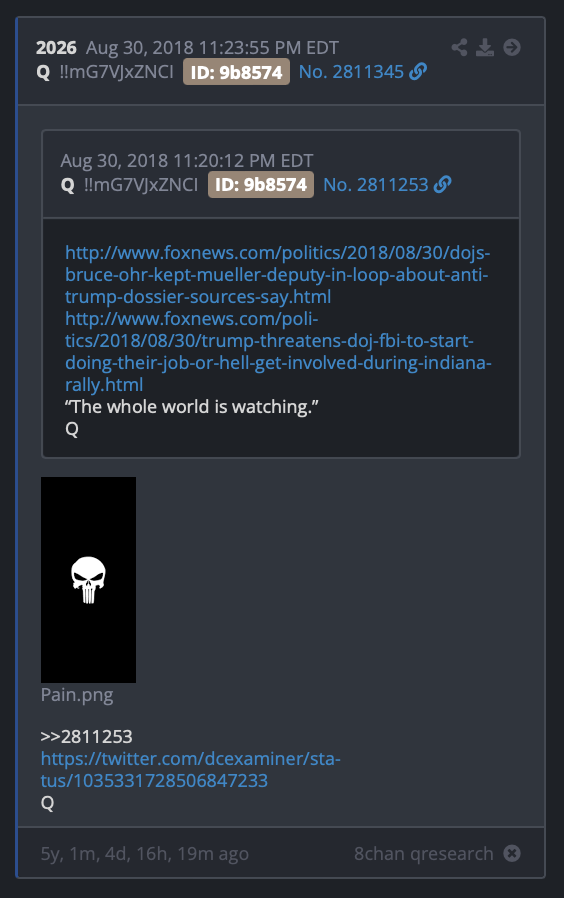Click the Q !!mG7VJxZNCI tripcode in main header
The width and height of the screenshot is (564, 898).
point(105,72)
